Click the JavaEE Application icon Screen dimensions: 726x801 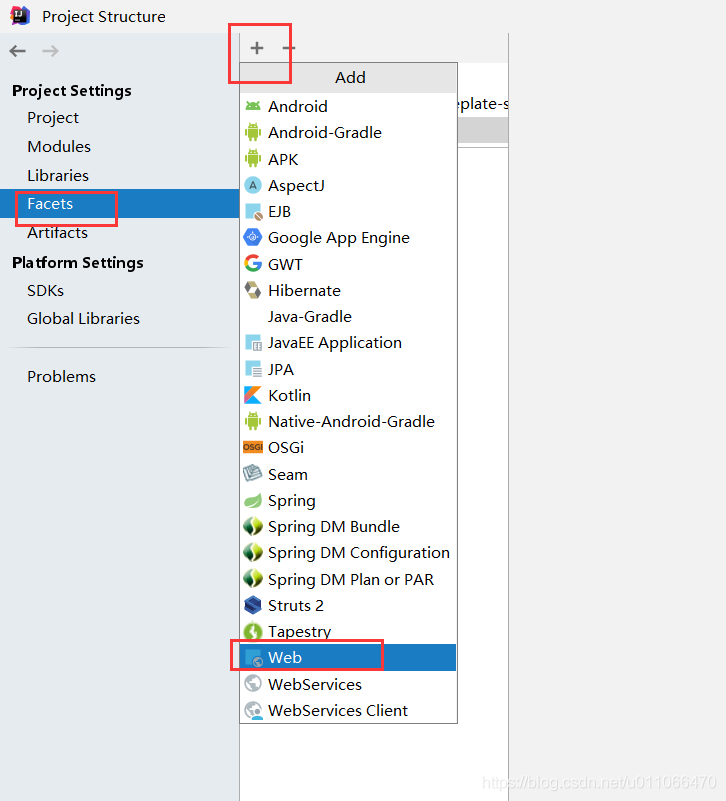pyautogui.click(x=253, y=343)
